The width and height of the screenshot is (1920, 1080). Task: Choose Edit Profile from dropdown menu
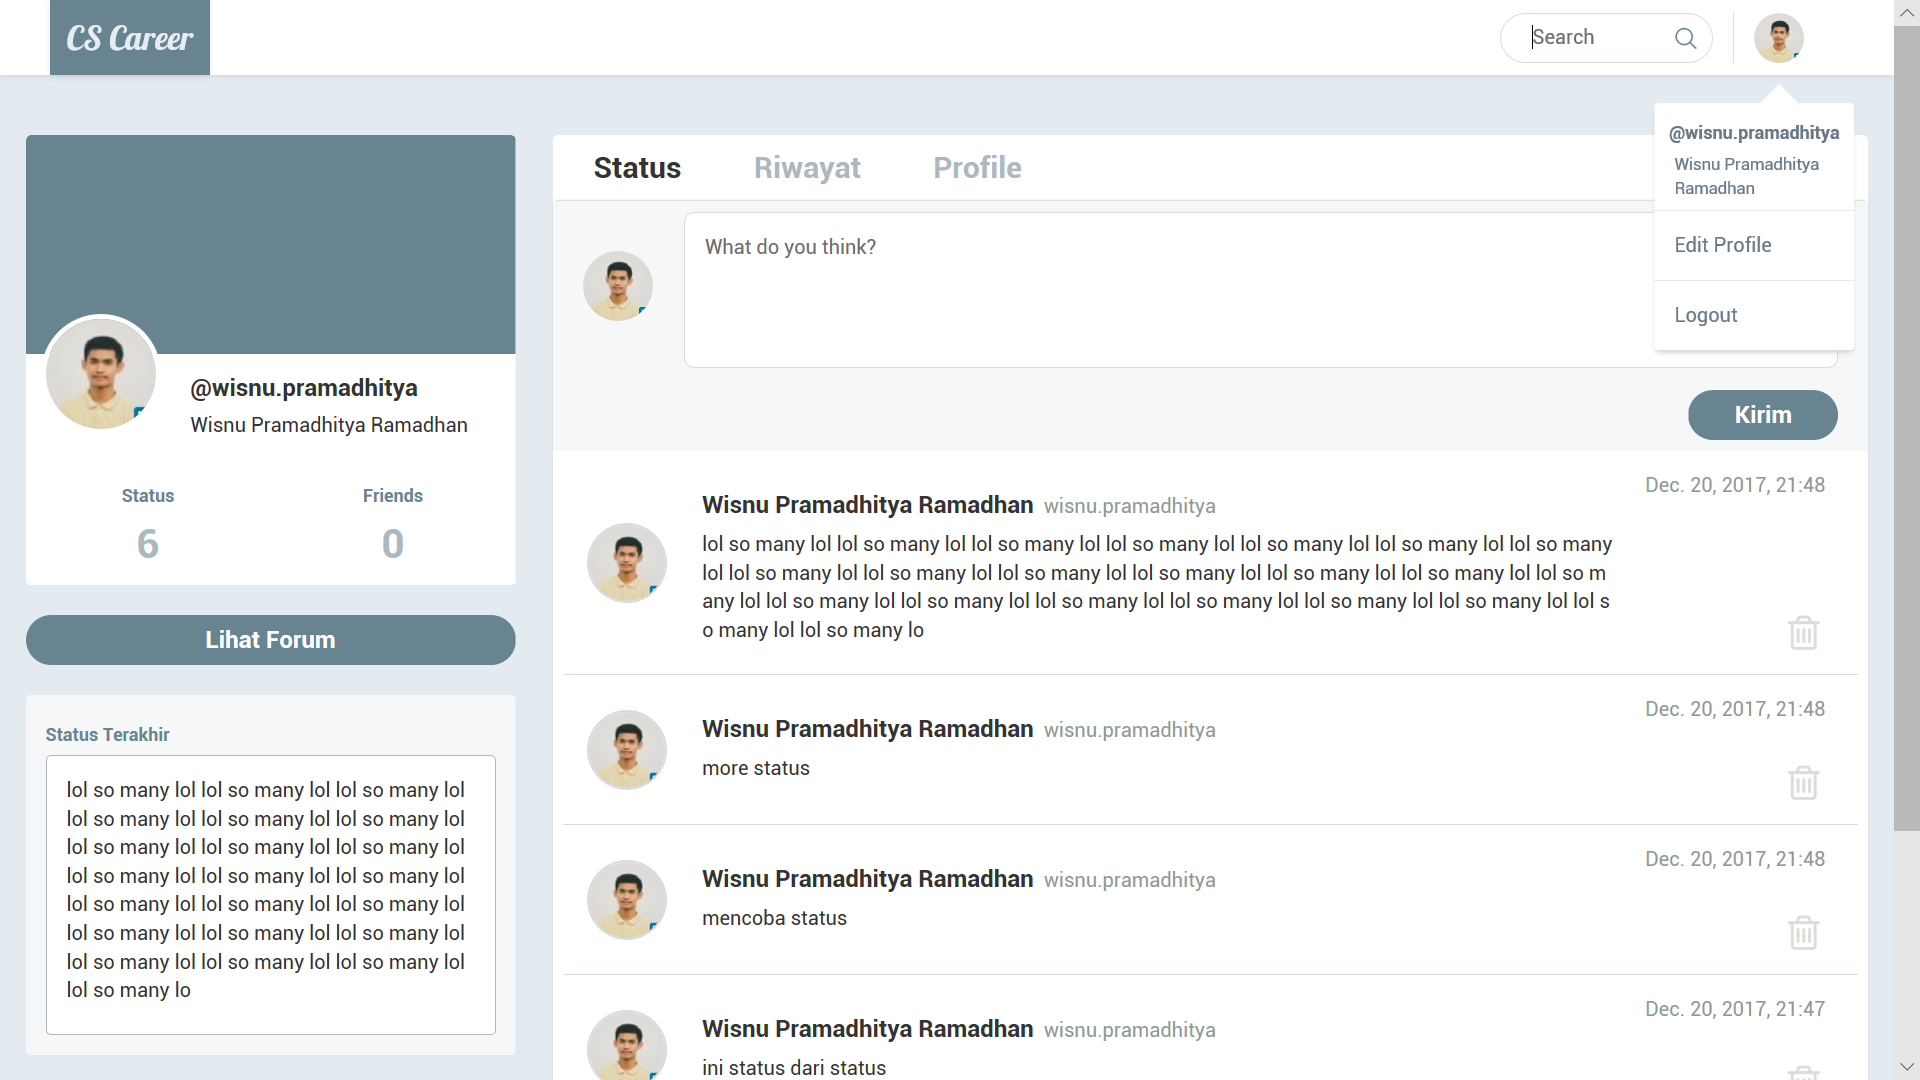[1723, 245]
